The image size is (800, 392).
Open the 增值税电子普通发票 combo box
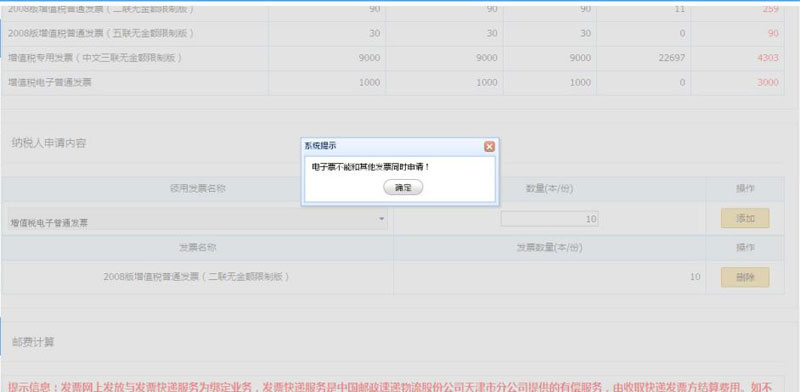click(197, 219)
